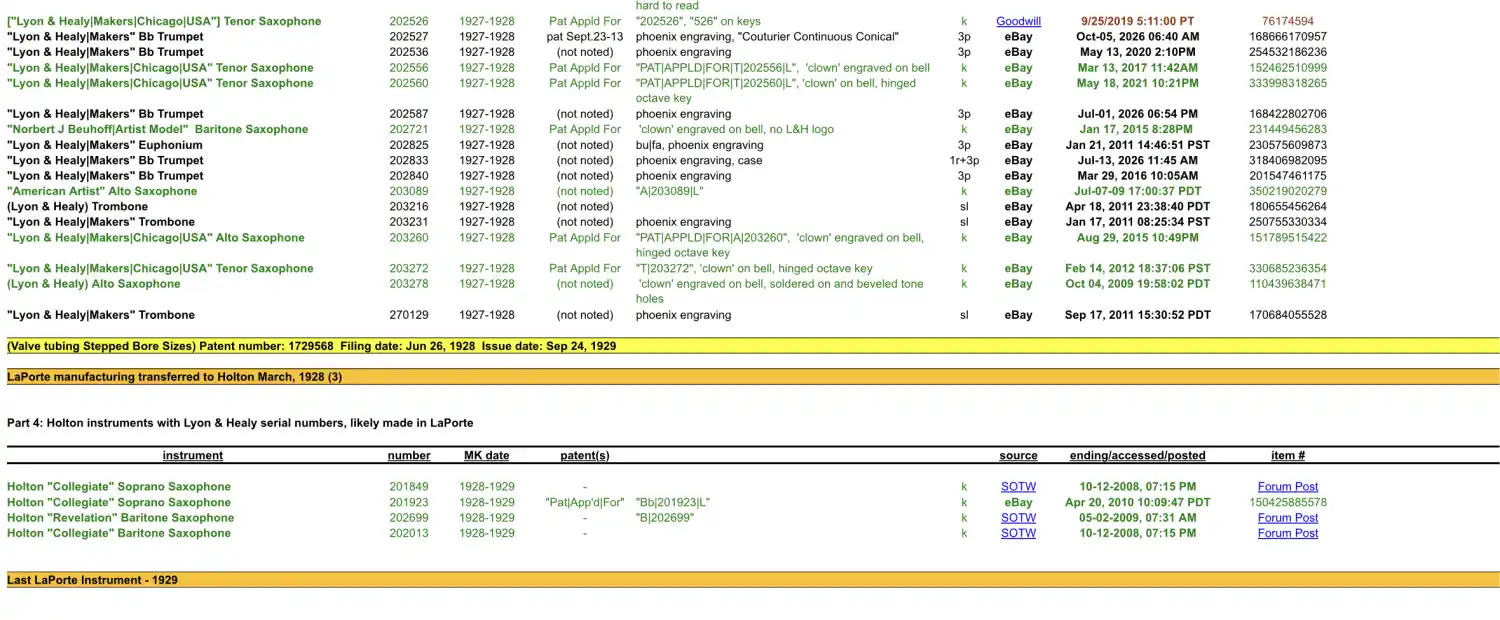Open SOTW link for Revelation Baritone Saxophone

1018,518
